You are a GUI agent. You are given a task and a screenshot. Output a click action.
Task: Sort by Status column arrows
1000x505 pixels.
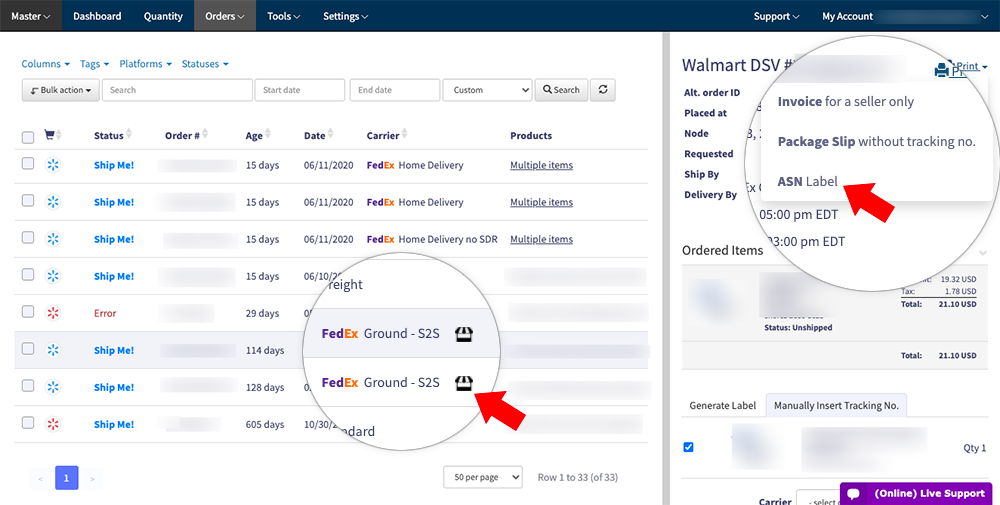coord(129,134)
